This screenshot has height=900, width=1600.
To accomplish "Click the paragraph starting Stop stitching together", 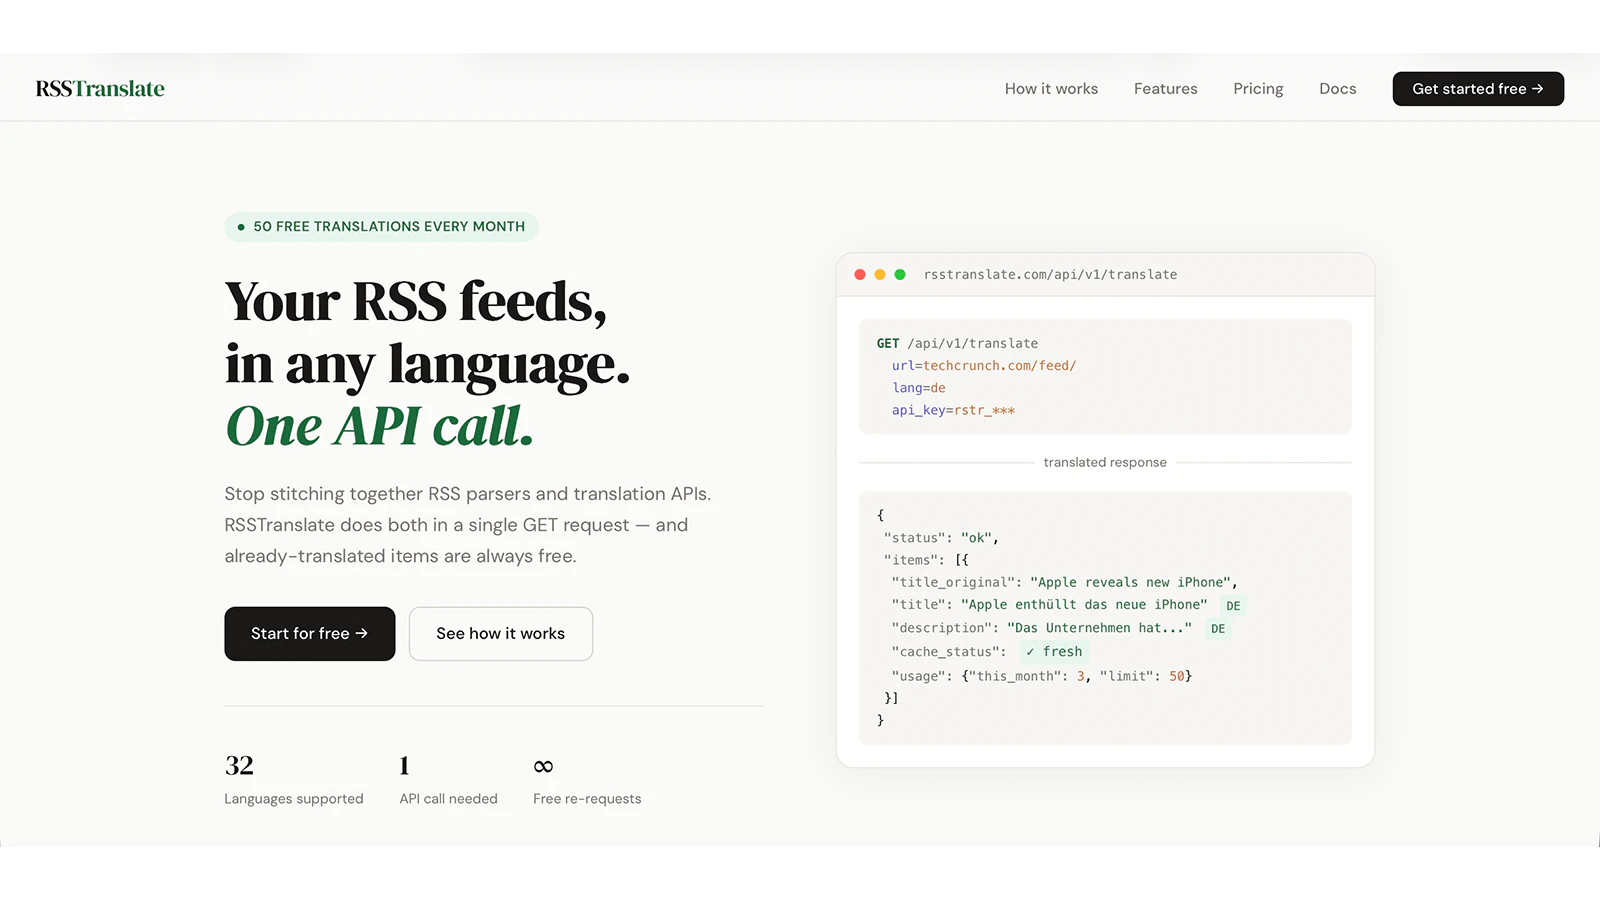I will pos(468,525).
